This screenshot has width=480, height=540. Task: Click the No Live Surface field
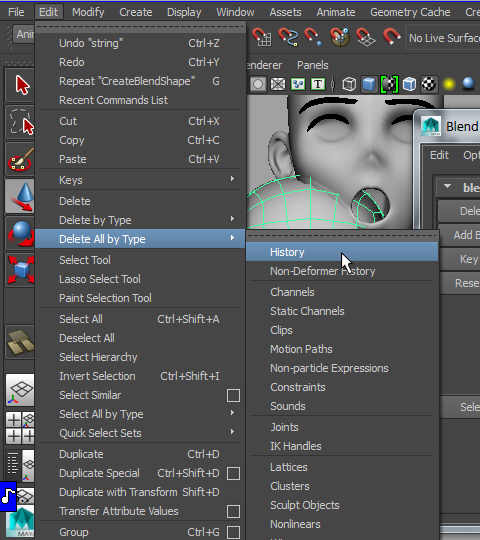click(x=443, y=38)
